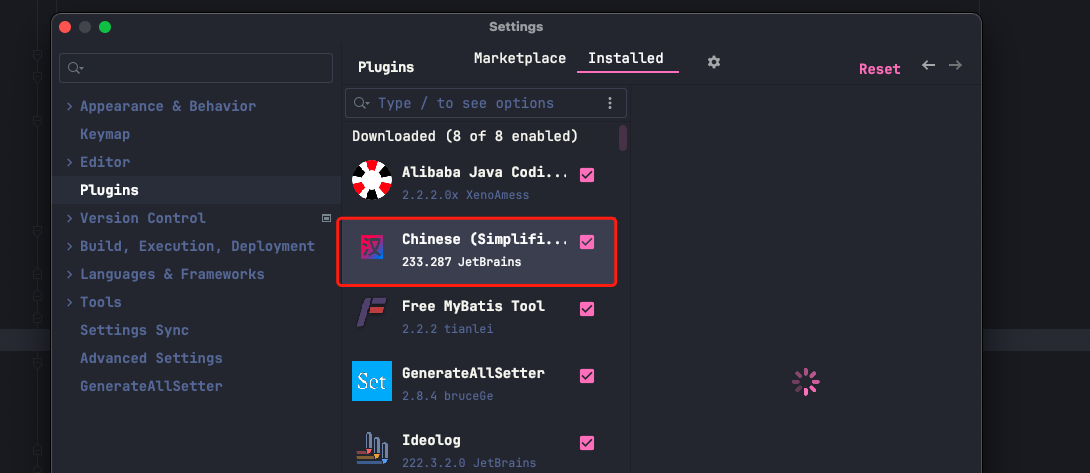Uncheck the Free MyBatis Tool checkbox
1090x473 pixels.
587,309
